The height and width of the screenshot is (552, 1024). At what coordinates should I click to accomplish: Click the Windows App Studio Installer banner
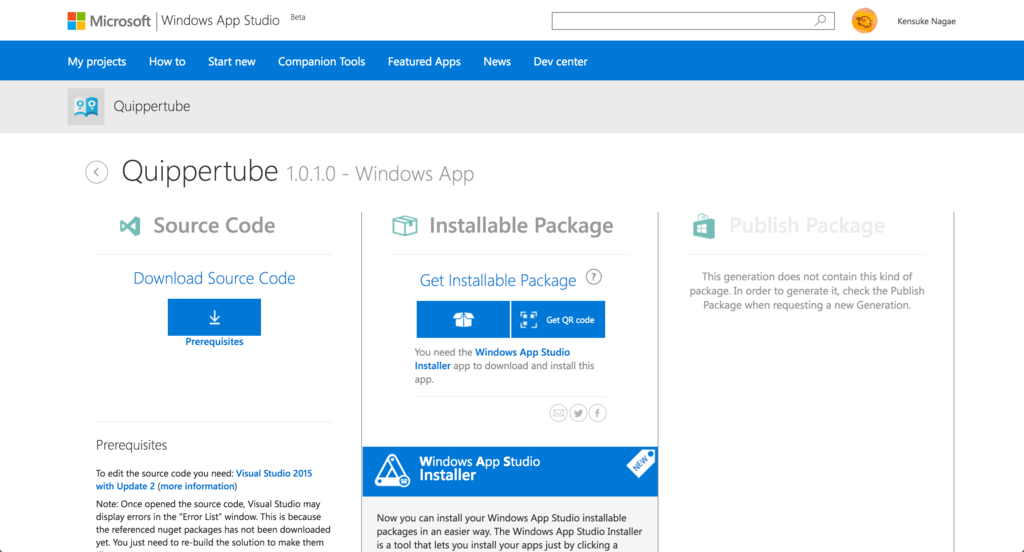[x=510, y=472]
